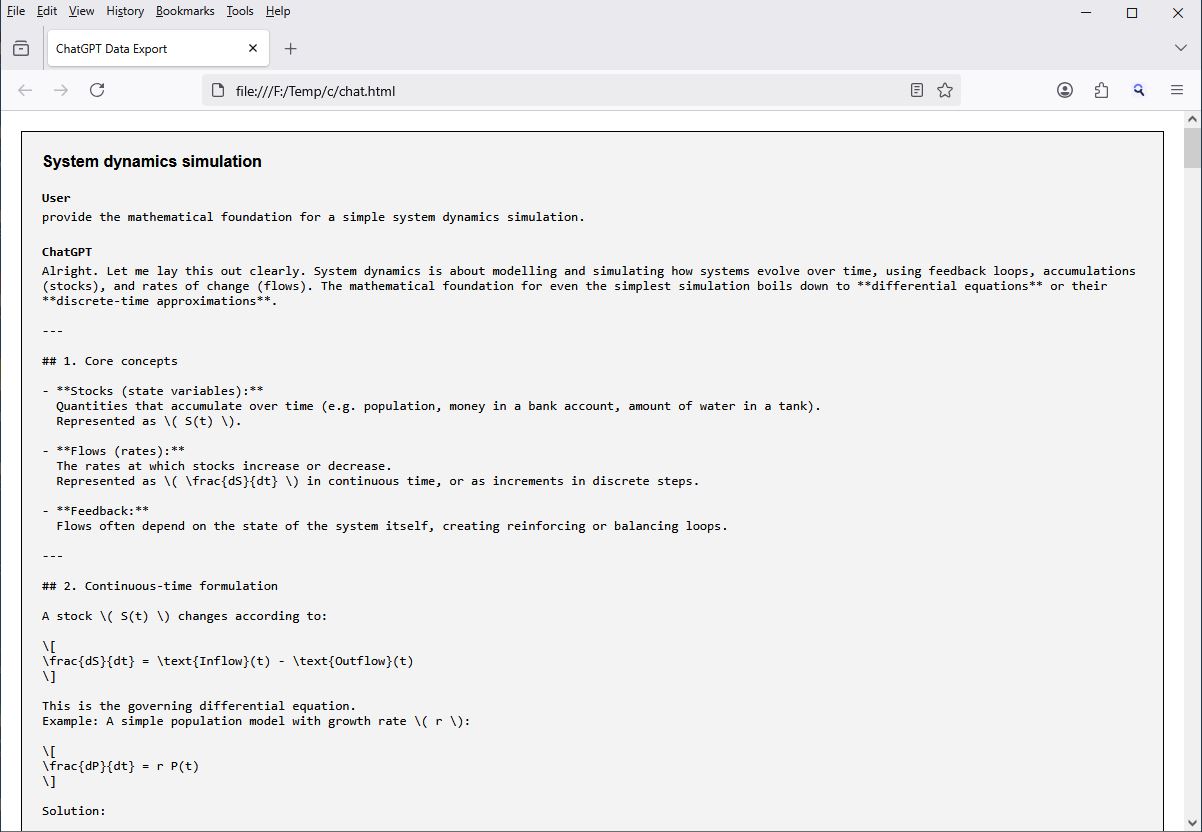Open the account profile icon
This screenshot has height=832, width=1202.
(x=1065, y=90)
